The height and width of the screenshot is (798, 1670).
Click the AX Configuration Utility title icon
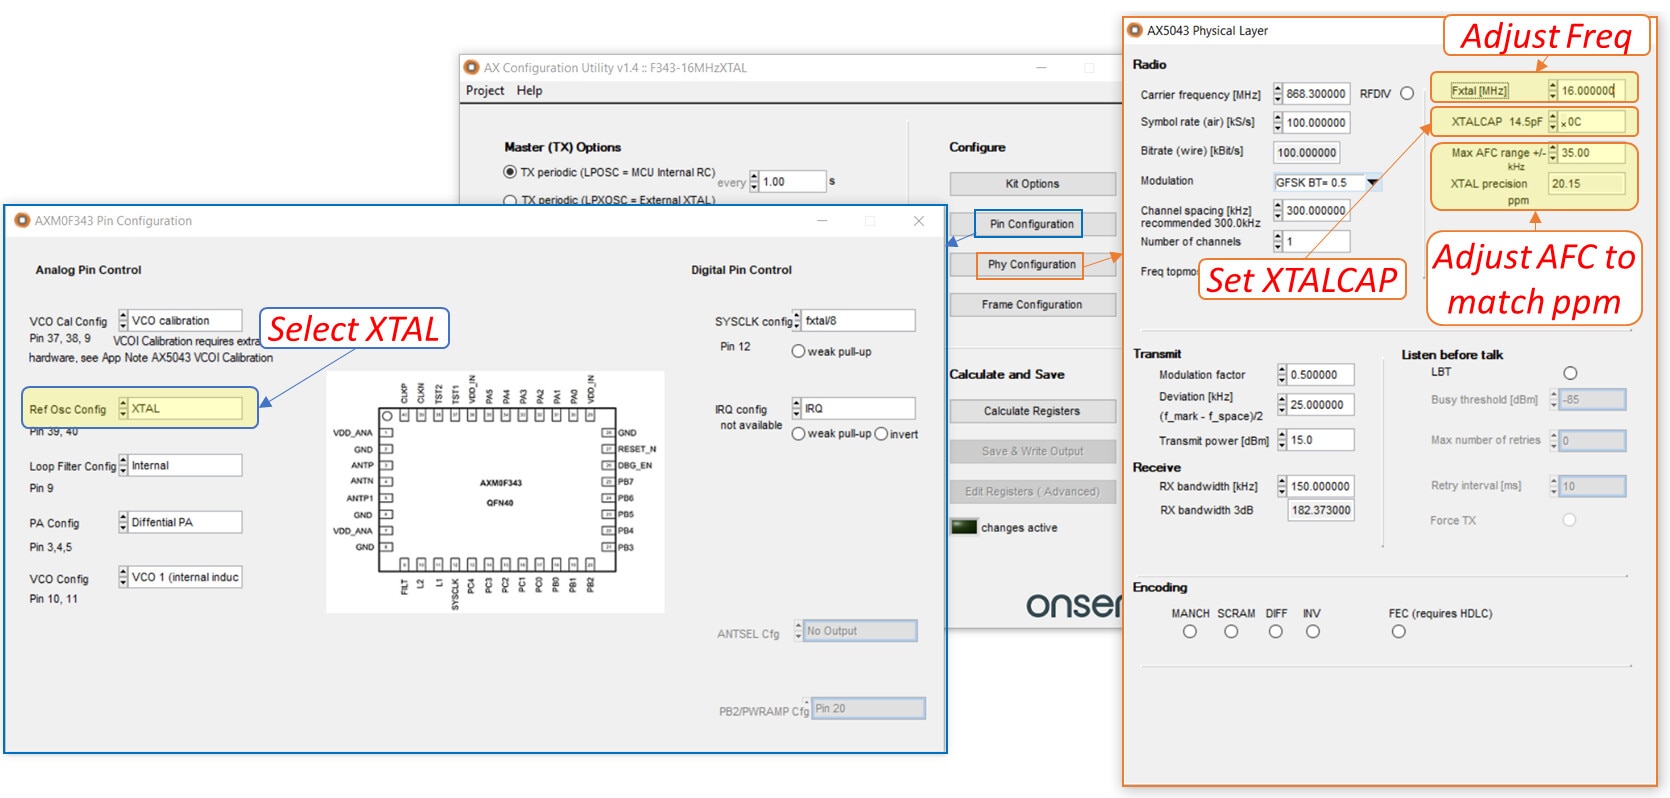(471, 67)
